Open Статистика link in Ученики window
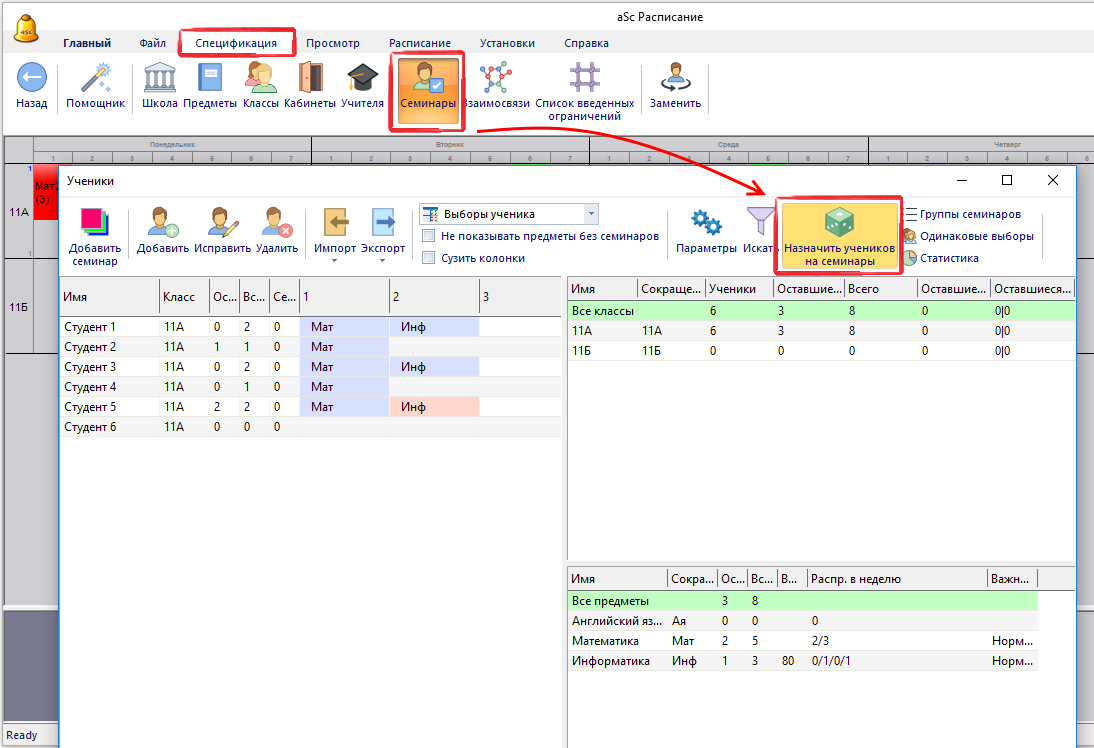The image size is (1094, 748). point(949,258)
